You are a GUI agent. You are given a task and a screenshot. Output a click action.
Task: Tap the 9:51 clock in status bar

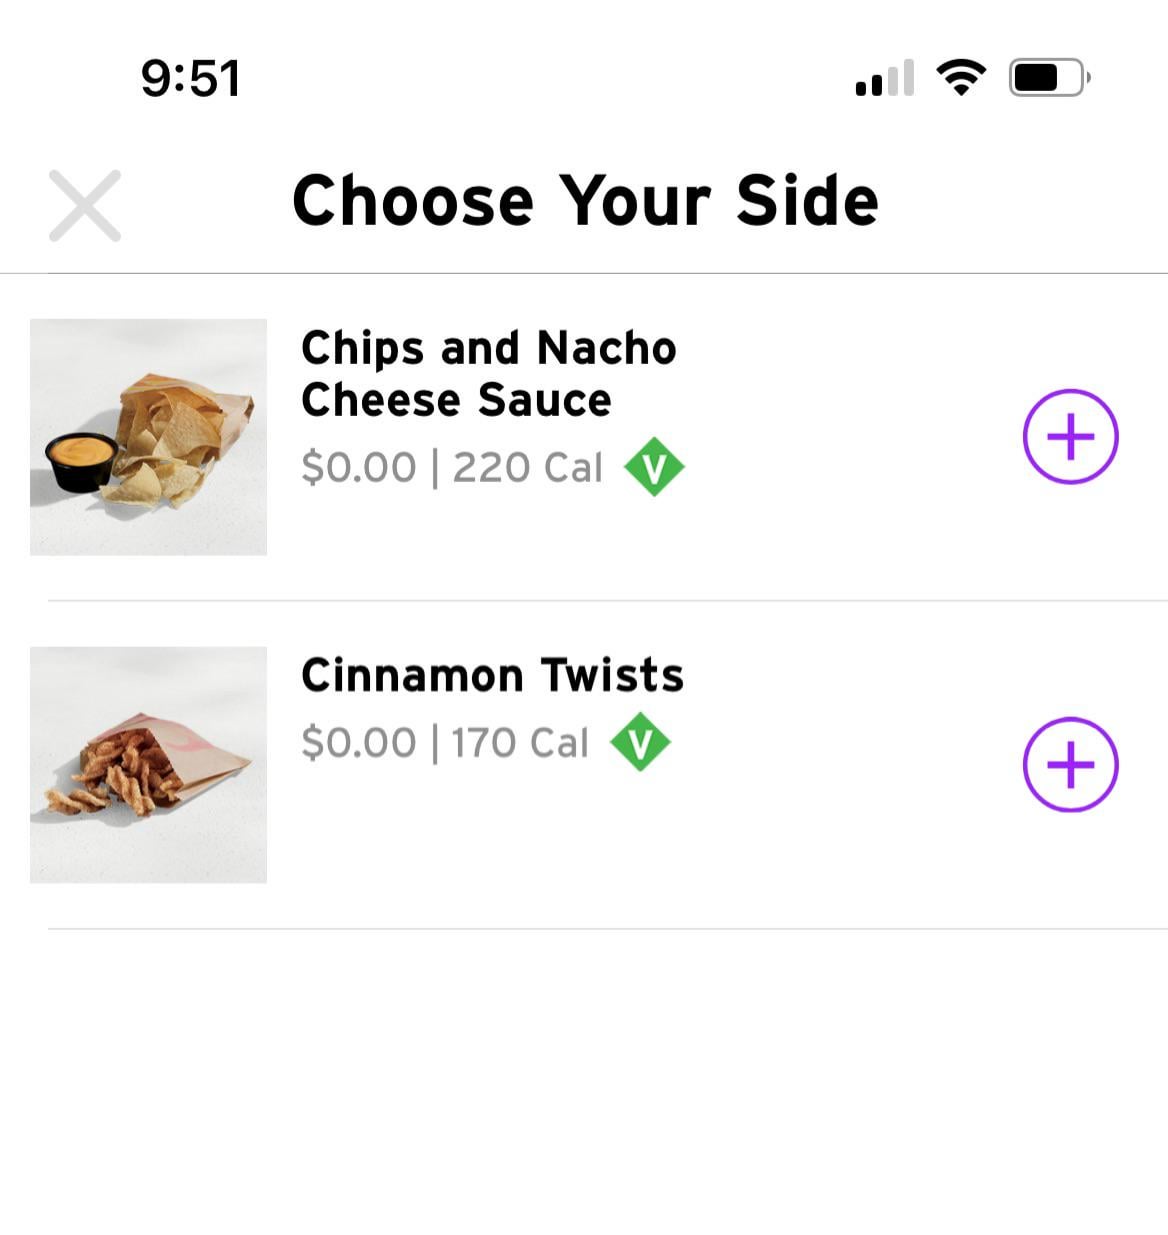coord(190,78)
